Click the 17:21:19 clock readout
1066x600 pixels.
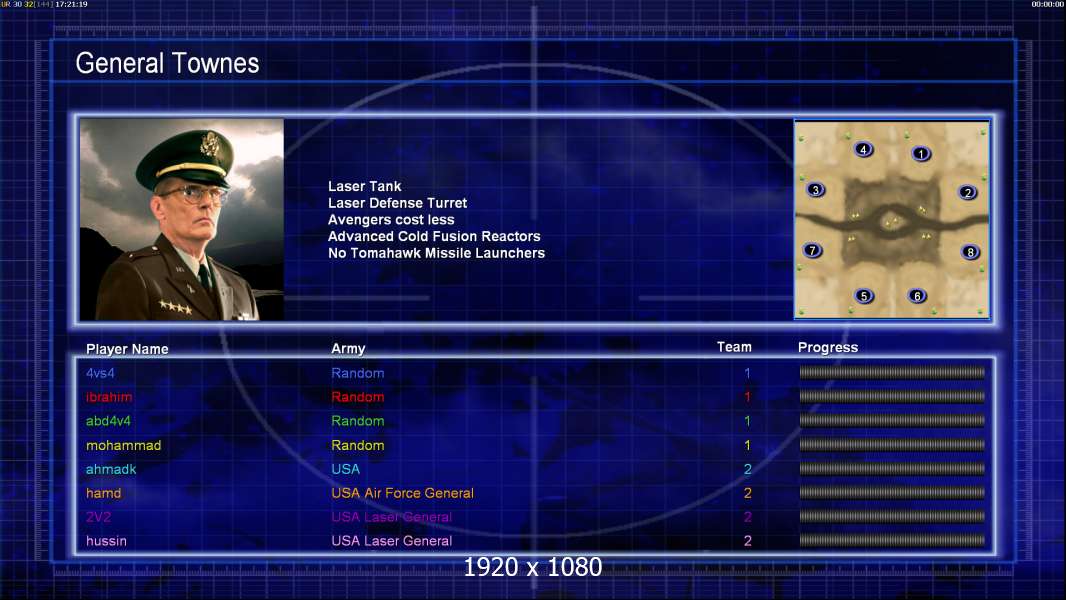71,4
